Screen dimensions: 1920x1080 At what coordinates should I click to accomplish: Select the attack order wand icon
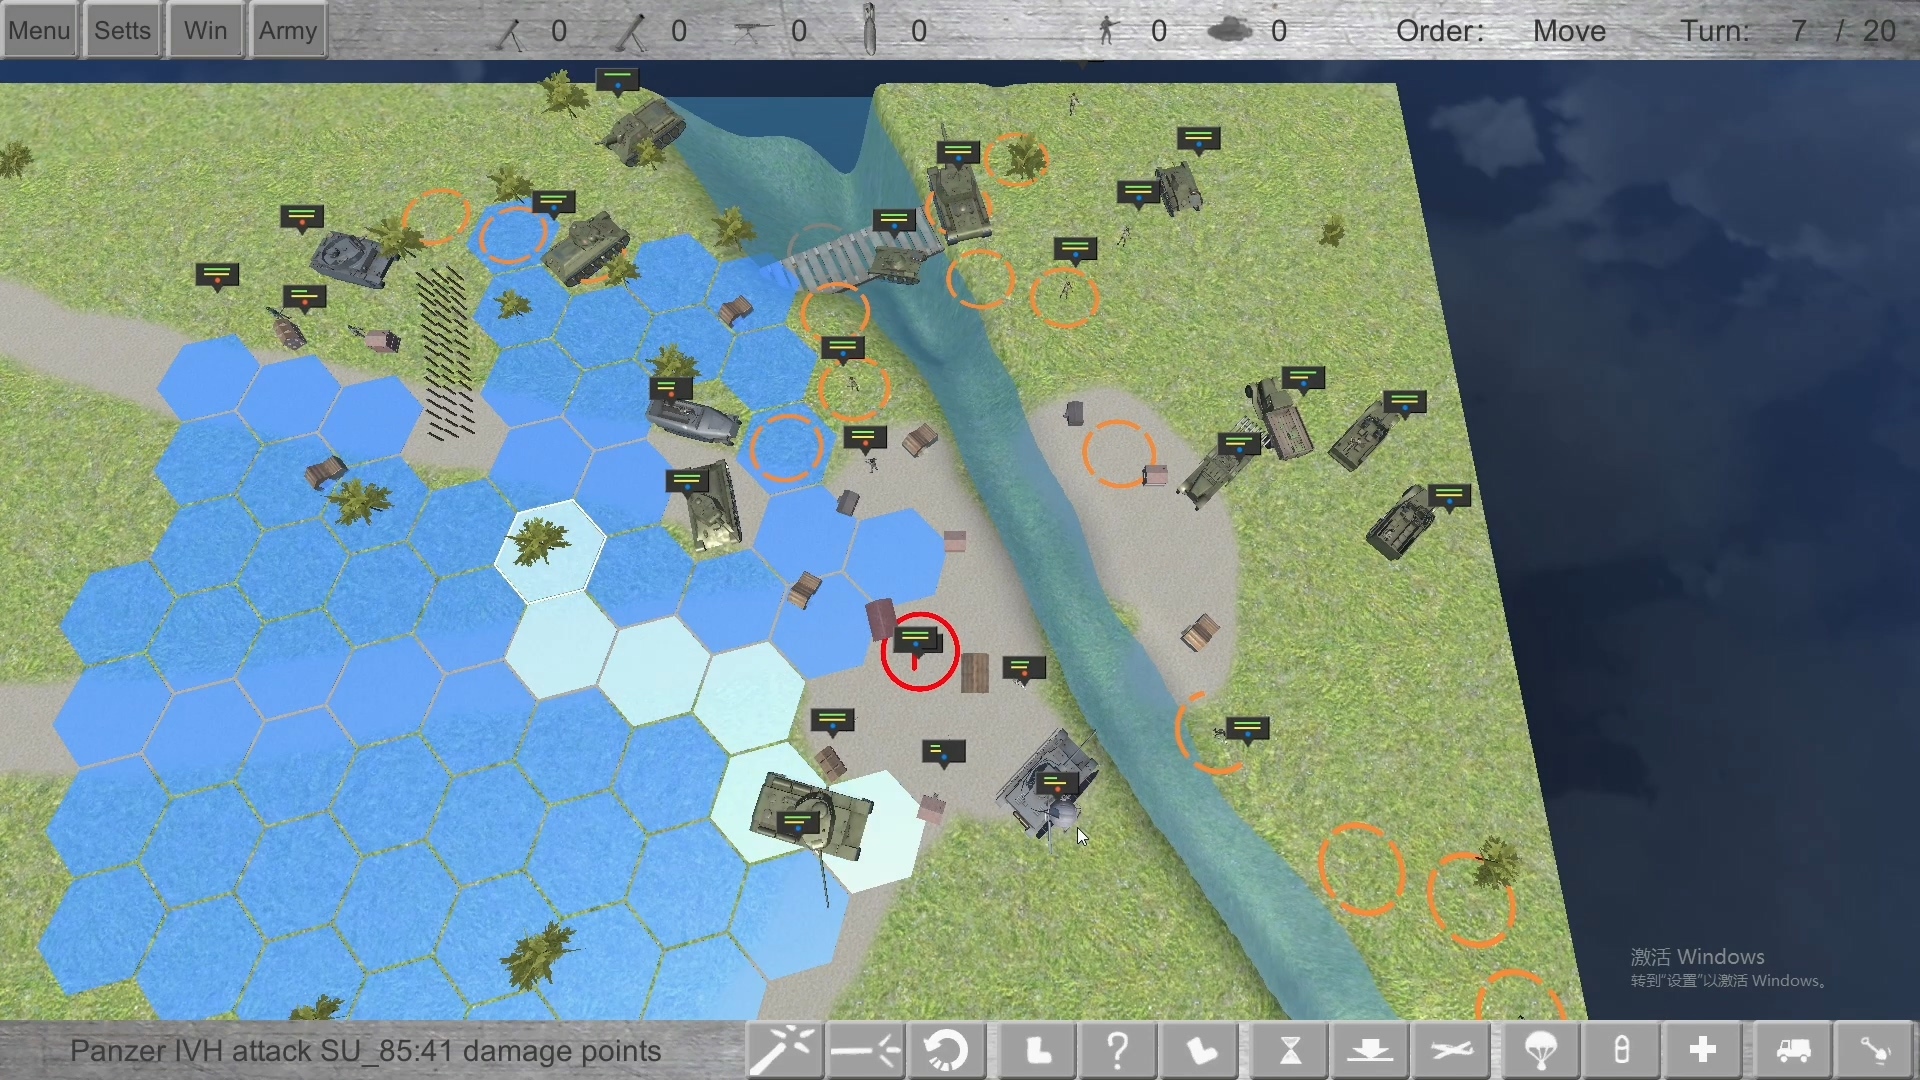coord(785,1050)
